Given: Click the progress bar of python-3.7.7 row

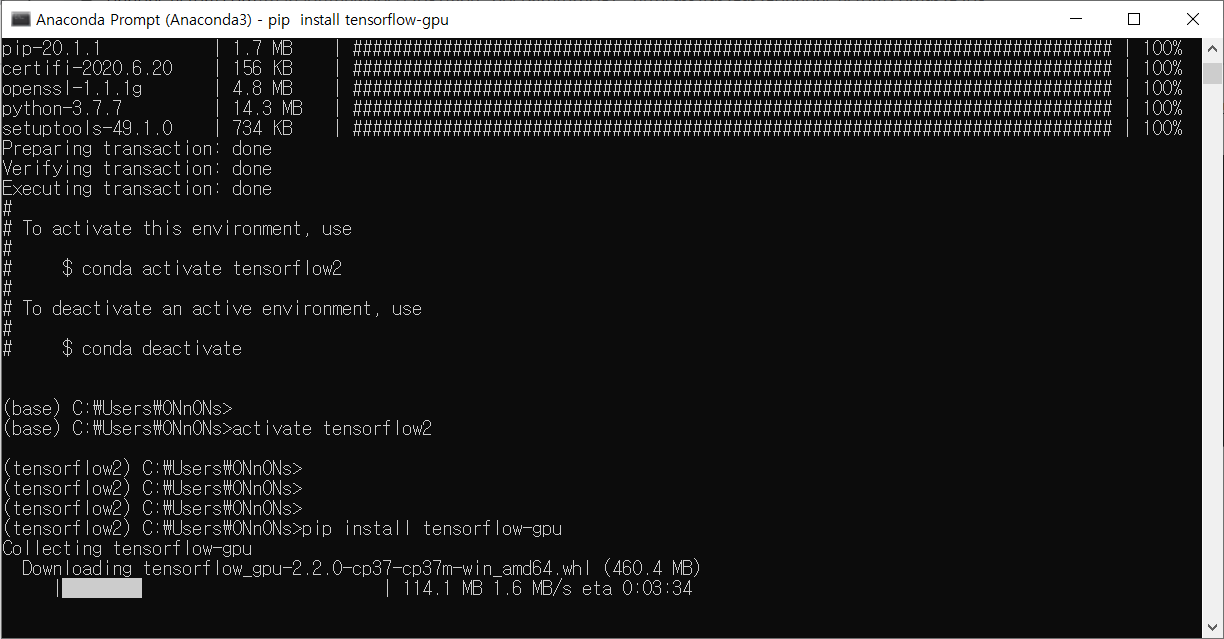Looking at the screenshot, I should click(732, 108).
